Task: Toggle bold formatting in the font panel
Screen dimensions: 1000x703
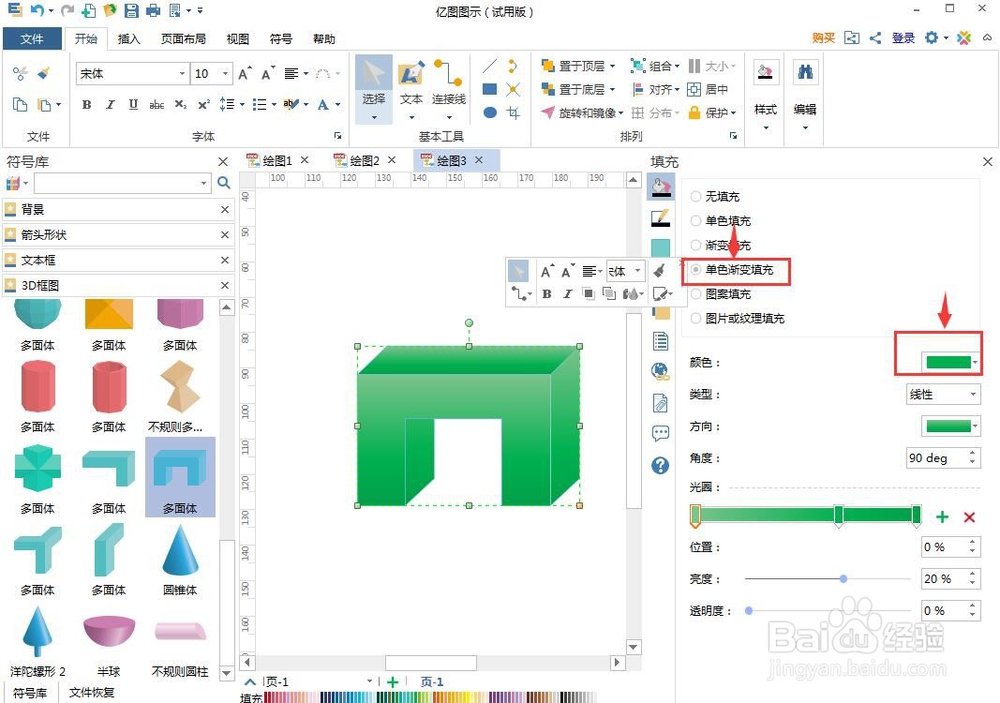Action: (x=86, y=104)
